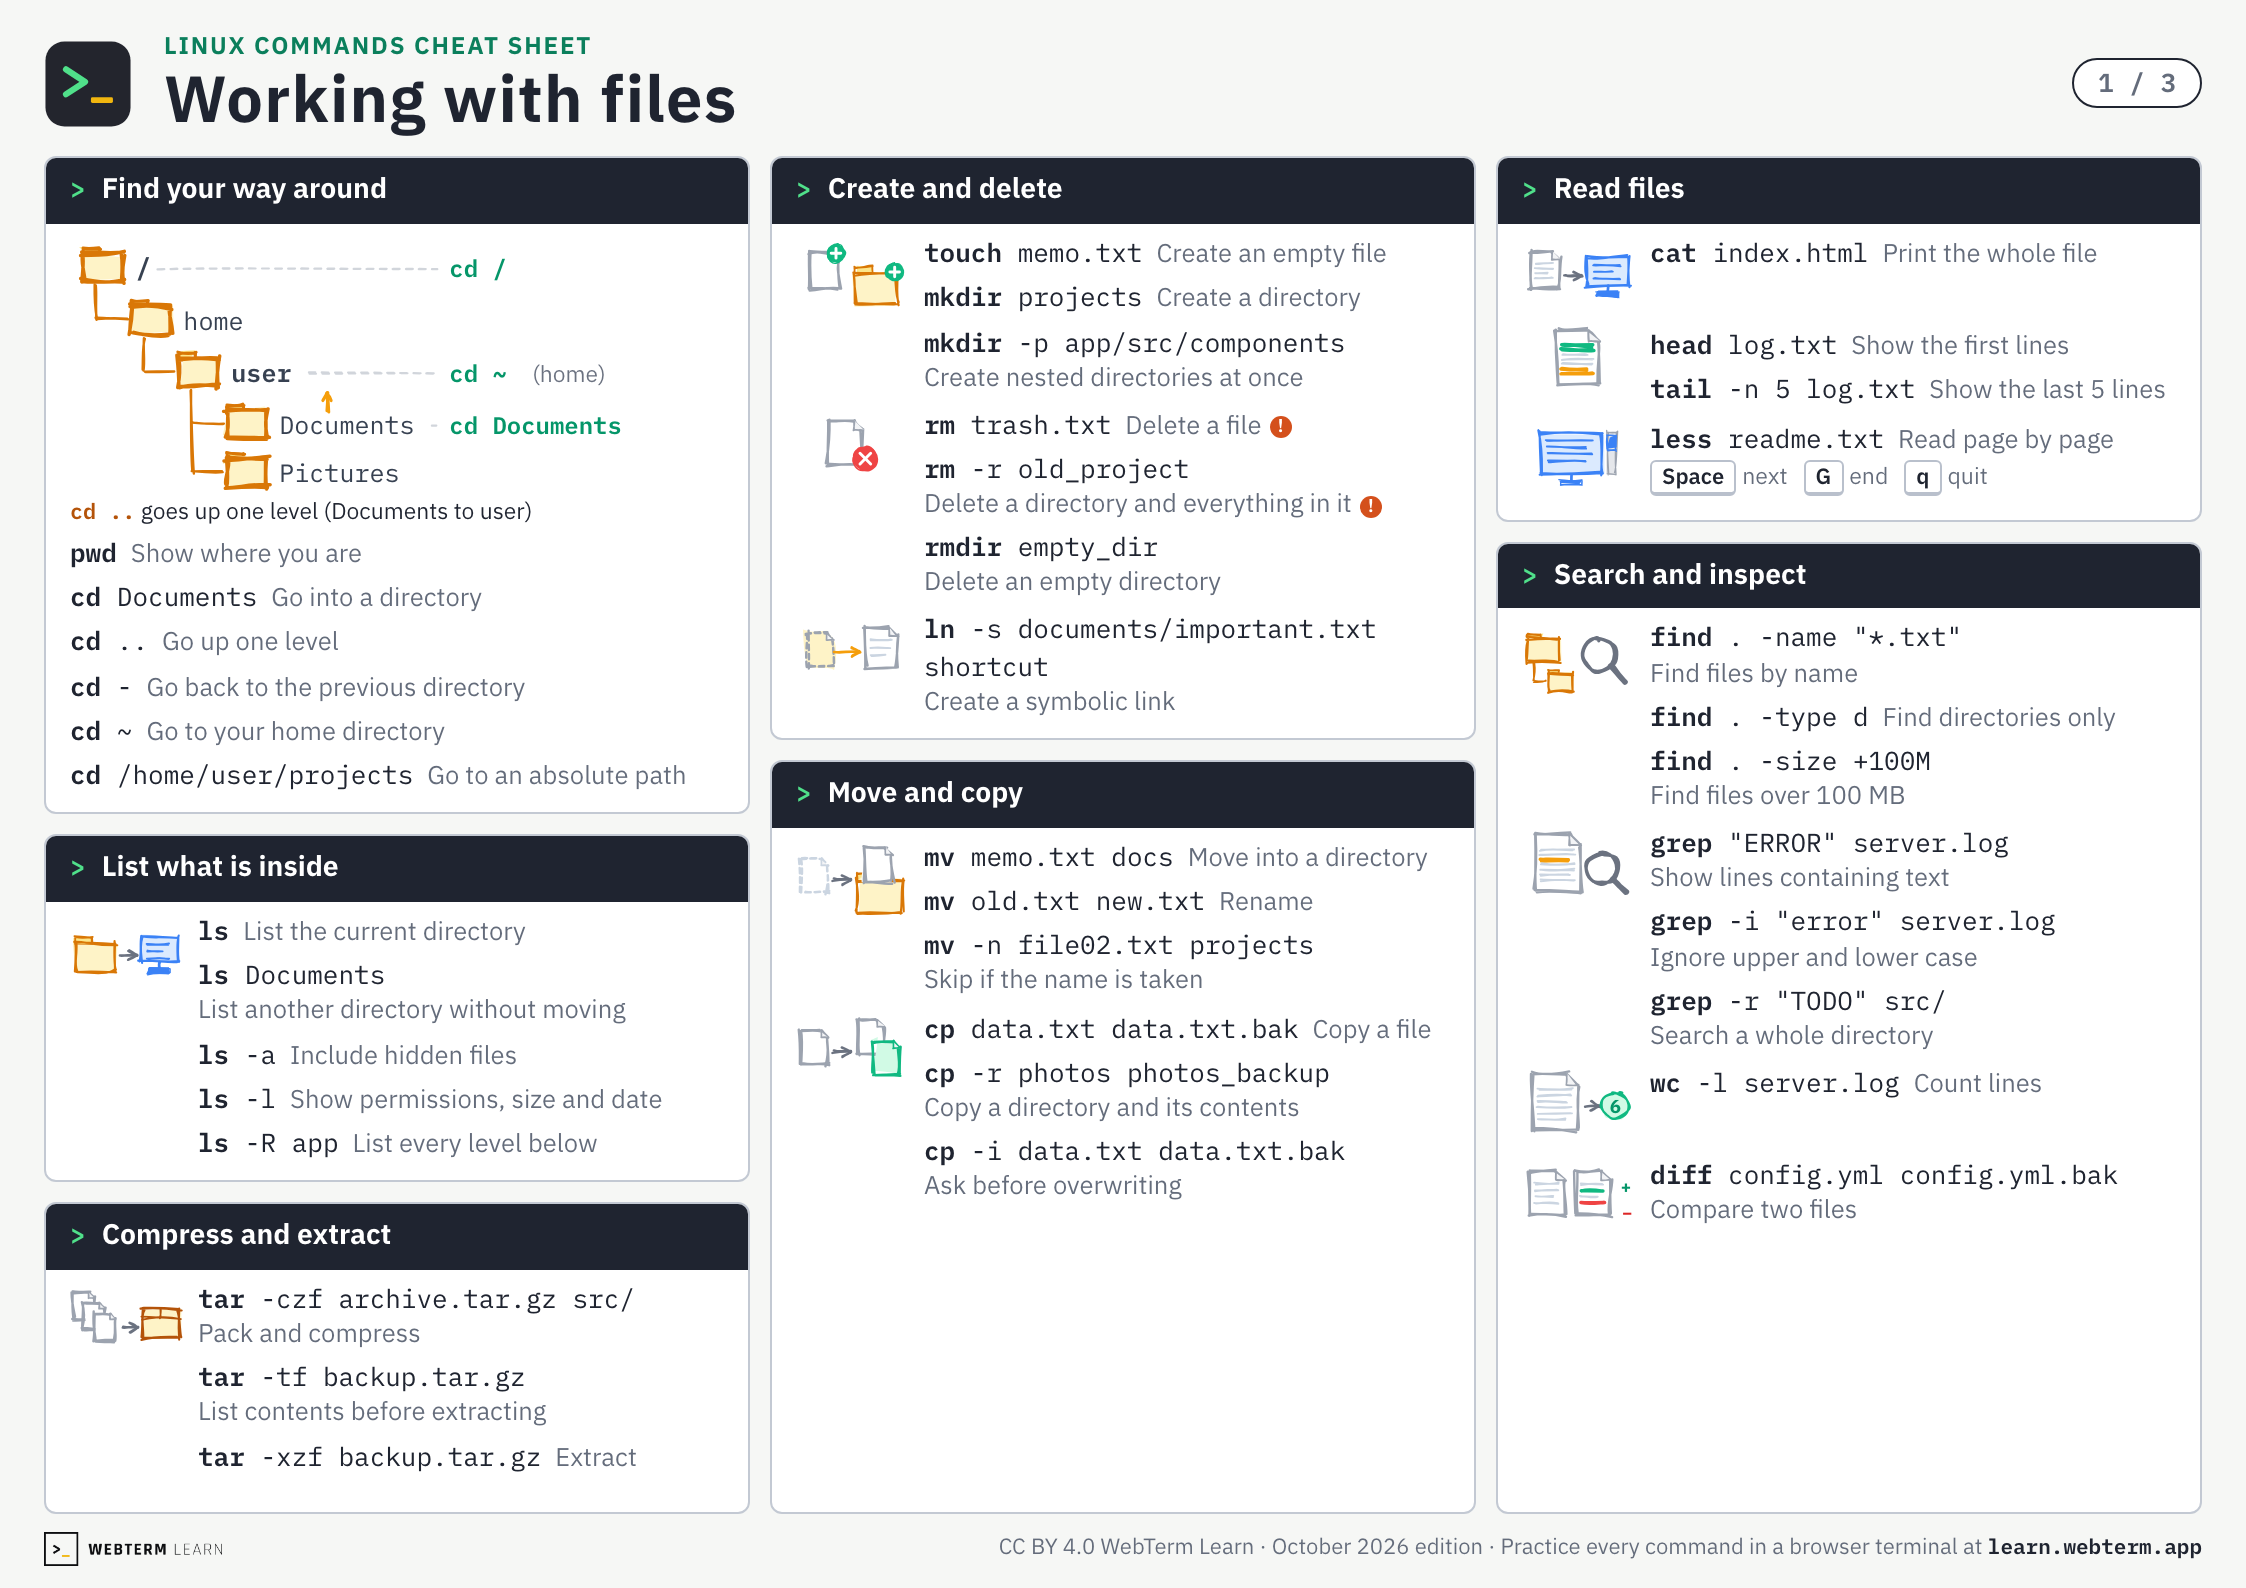Click the root folder icon in tree
The height and width of the screenshot is (1588, 2246).
click(102, 266)
